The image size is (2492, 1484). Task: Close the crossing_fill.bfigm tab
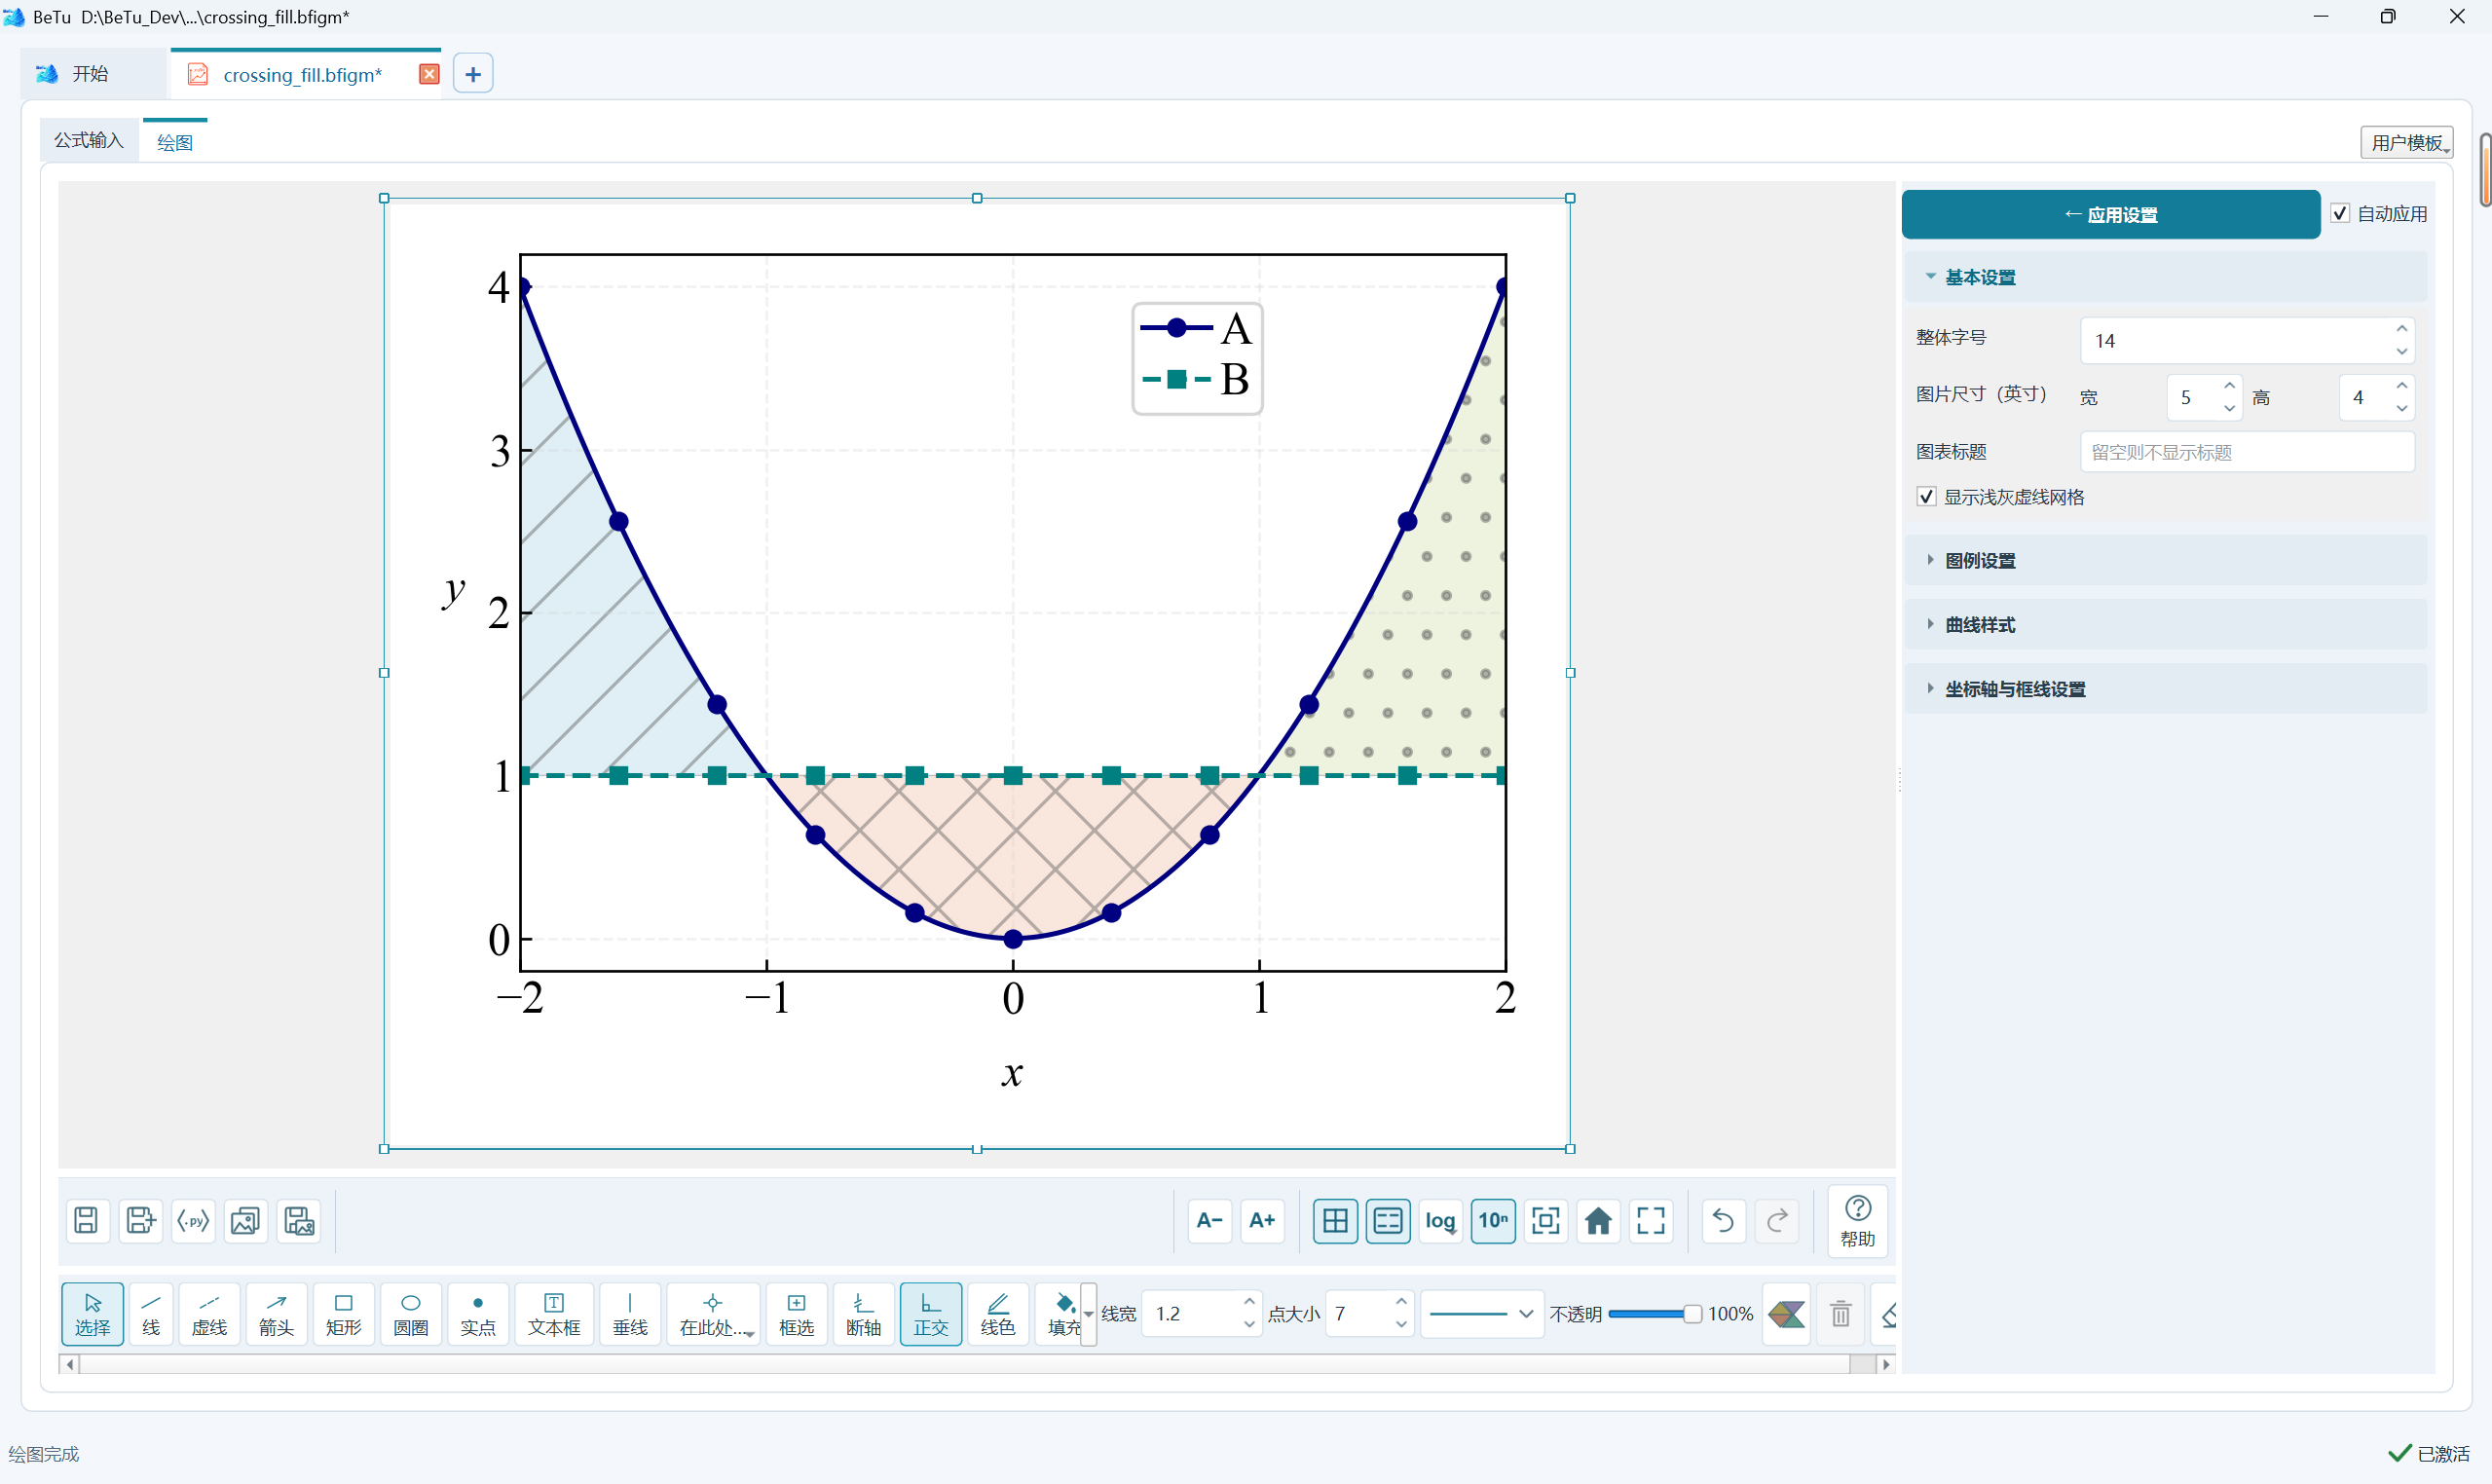point(429,74)
